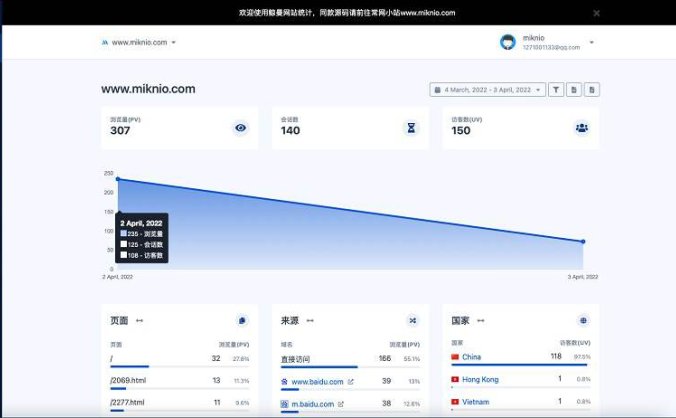The height and width of the screenshot is (418, 676).
Task: Click the globe icon in 国家 panel
Action: [x=583, y=321]
